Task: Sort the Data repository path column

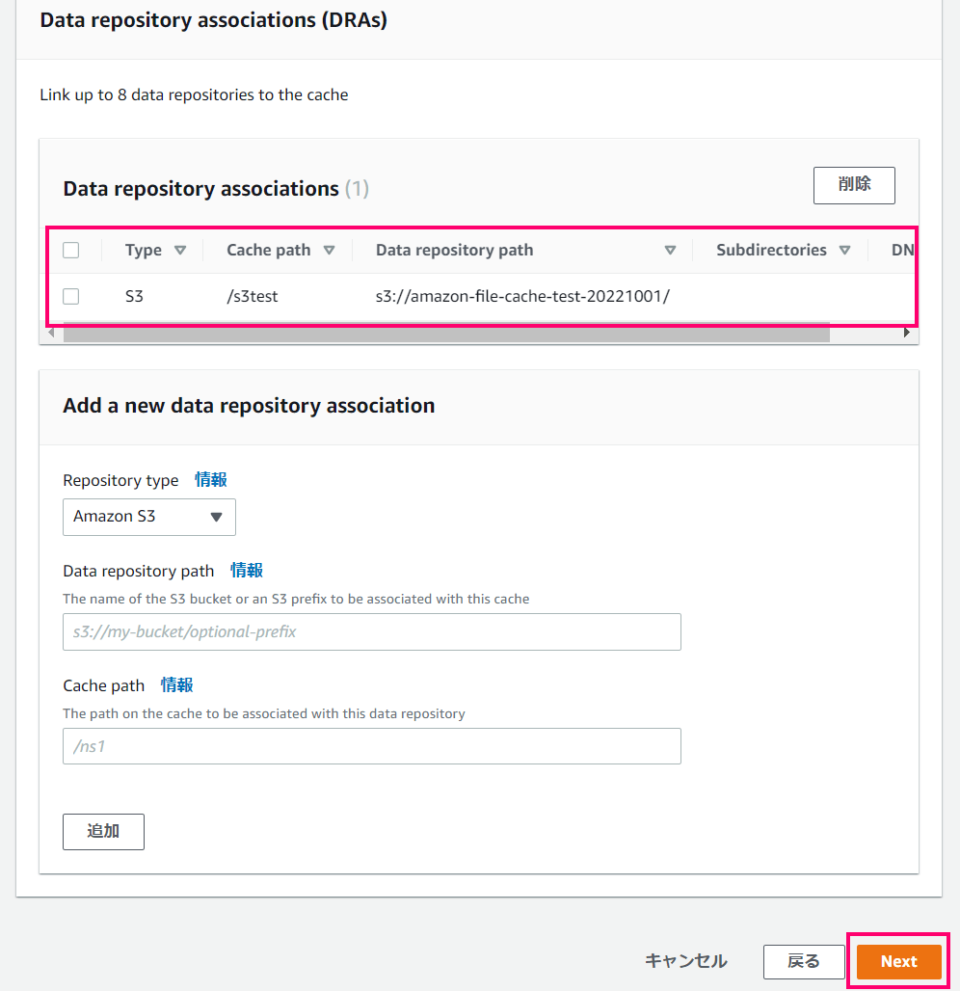Action: [670, 249]
